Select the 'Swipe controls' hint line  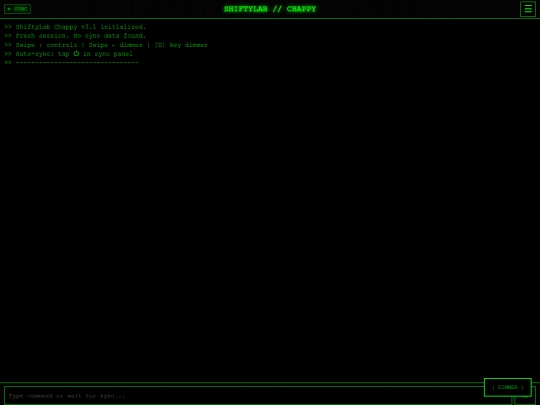(106, 45)
